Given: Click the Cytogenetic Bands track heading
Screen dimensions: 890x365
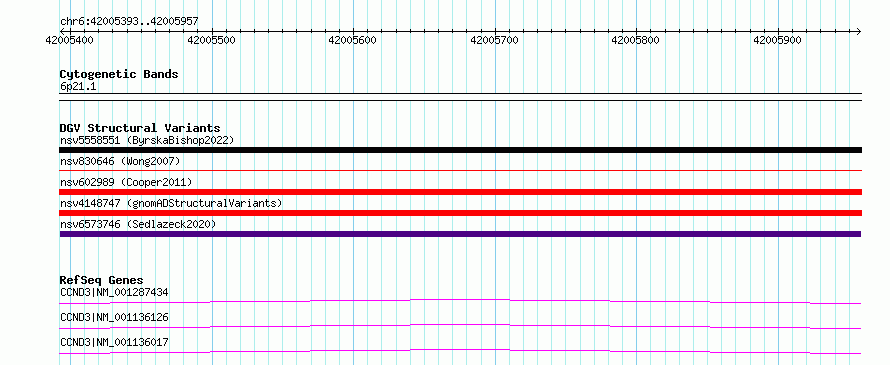Looking at the screenshot, I should (119, 74).
